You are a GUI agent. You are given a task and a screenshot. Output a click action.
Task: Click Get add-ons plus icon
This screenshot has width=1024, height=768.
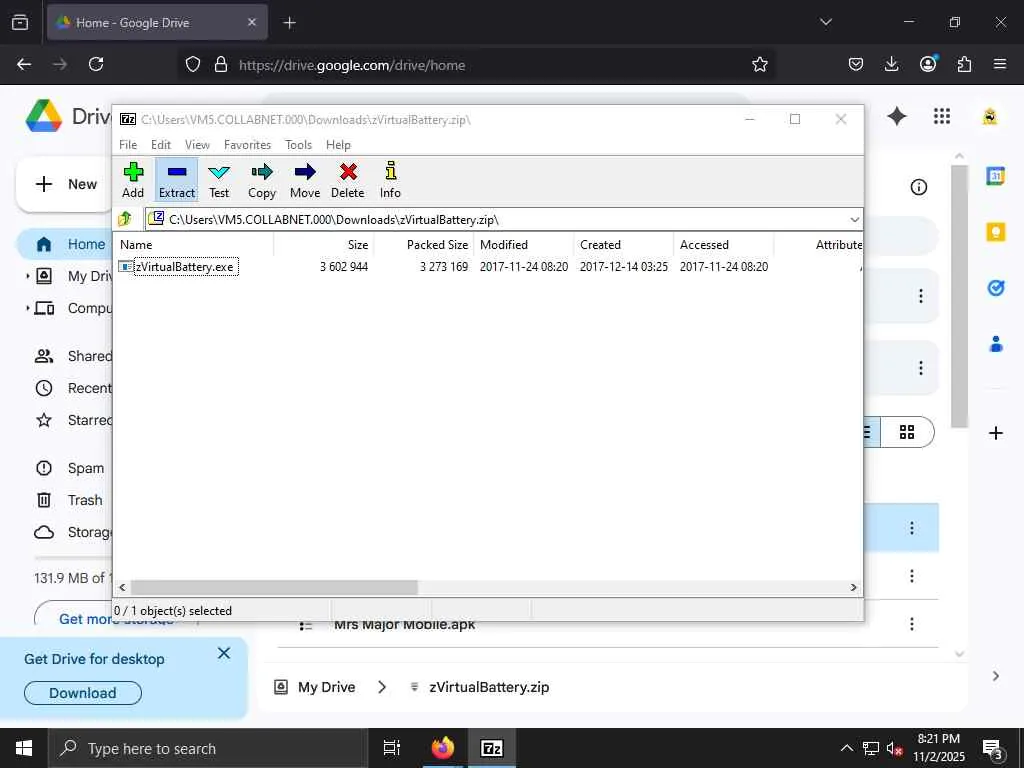(x=995, y=433)
